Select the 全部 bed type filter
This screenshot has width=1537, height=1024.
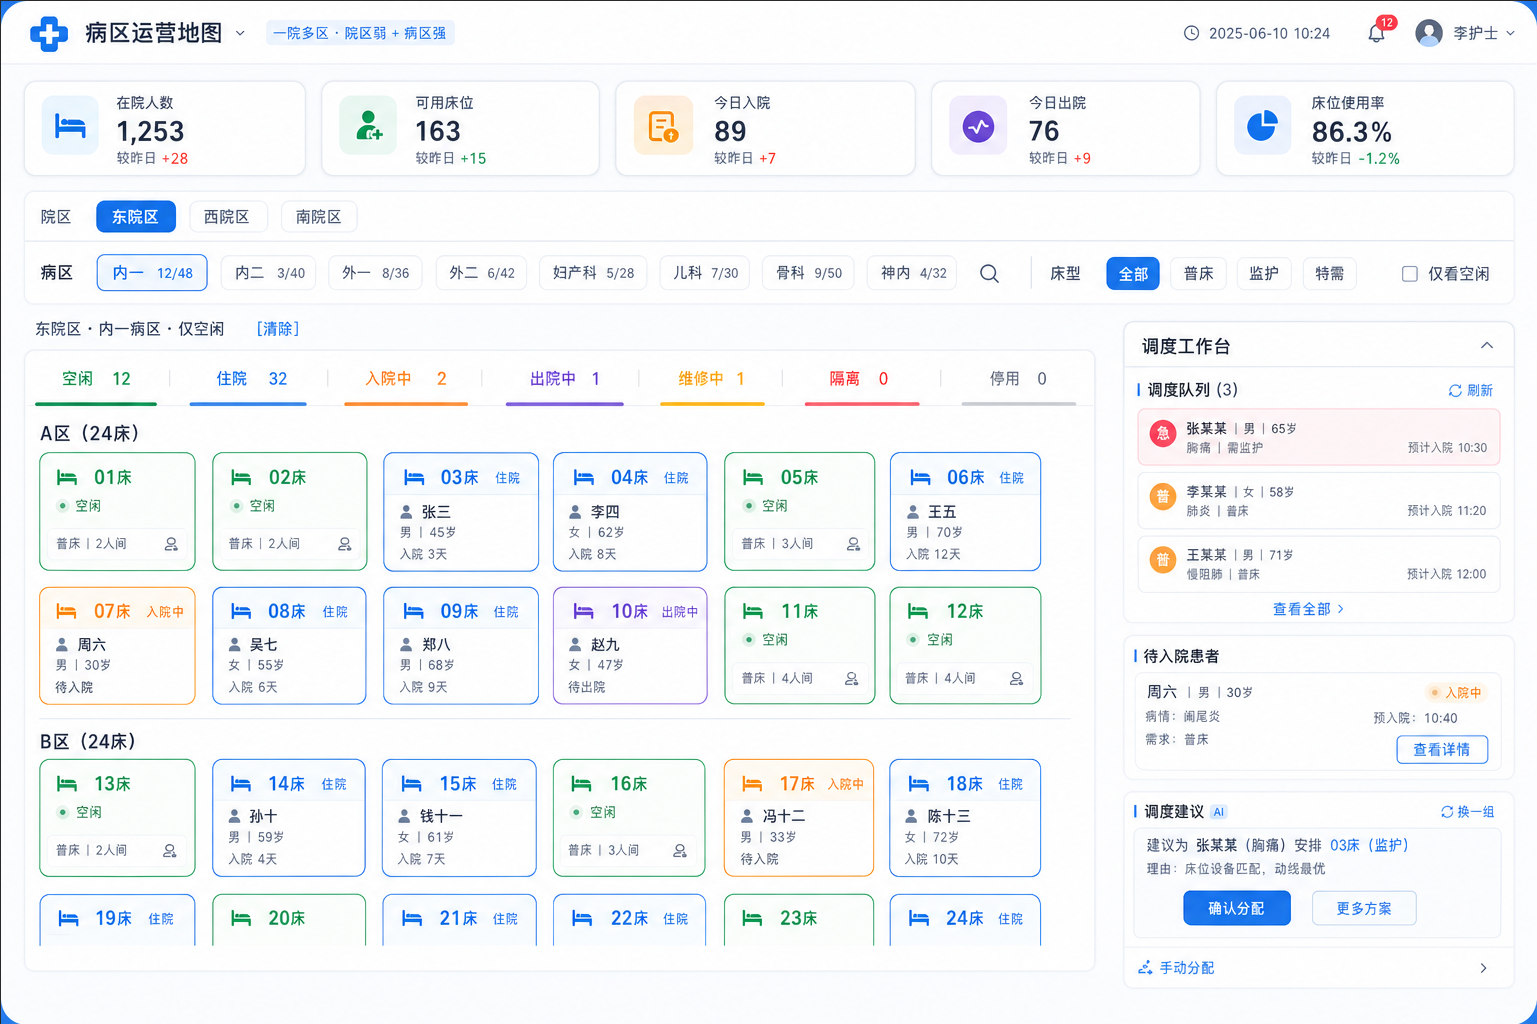coord(1133,274)
